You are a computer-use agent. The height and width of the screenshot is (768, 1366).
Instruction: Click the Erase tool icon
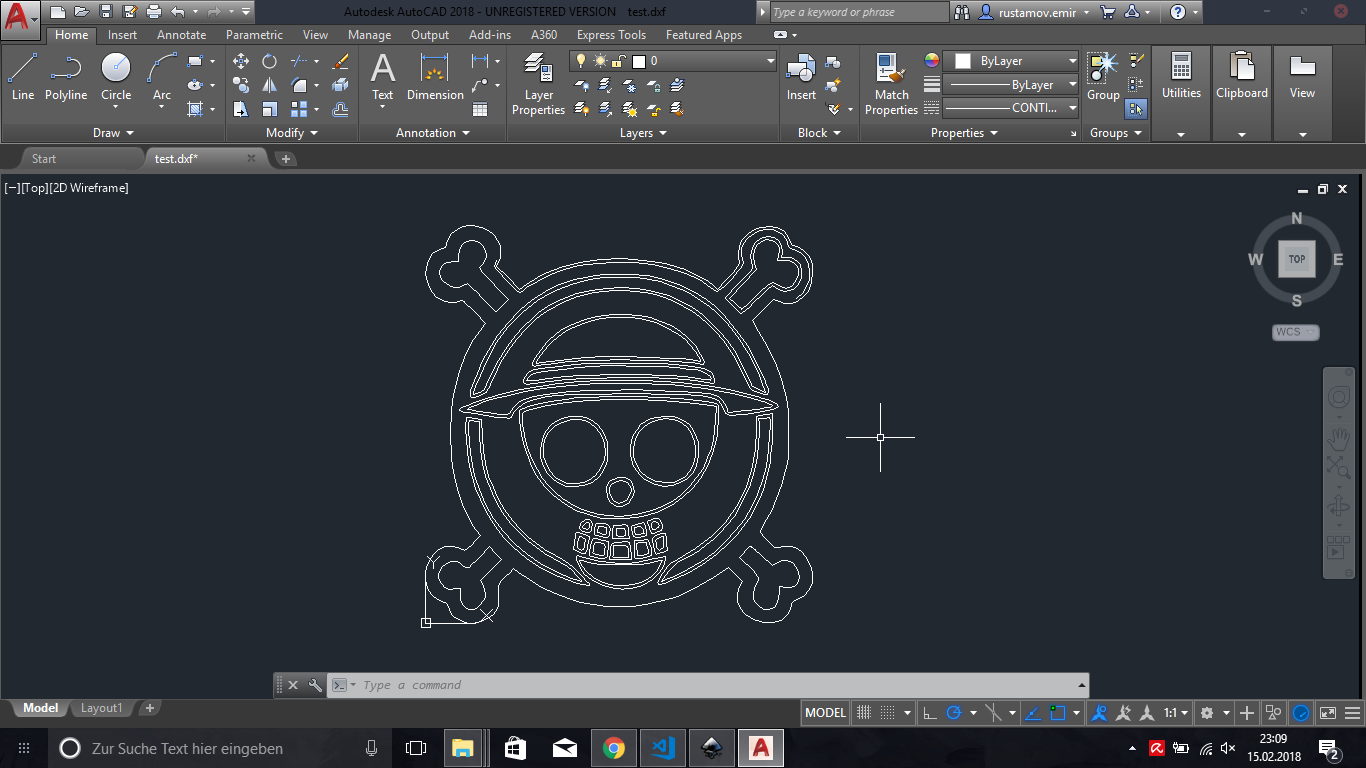point(341,61)
